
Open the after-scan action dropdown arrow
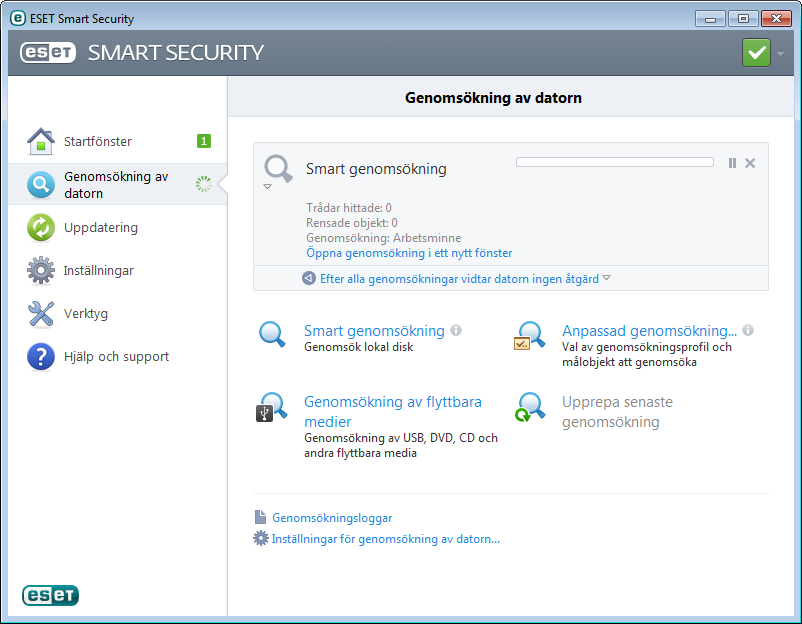[607, 278]
